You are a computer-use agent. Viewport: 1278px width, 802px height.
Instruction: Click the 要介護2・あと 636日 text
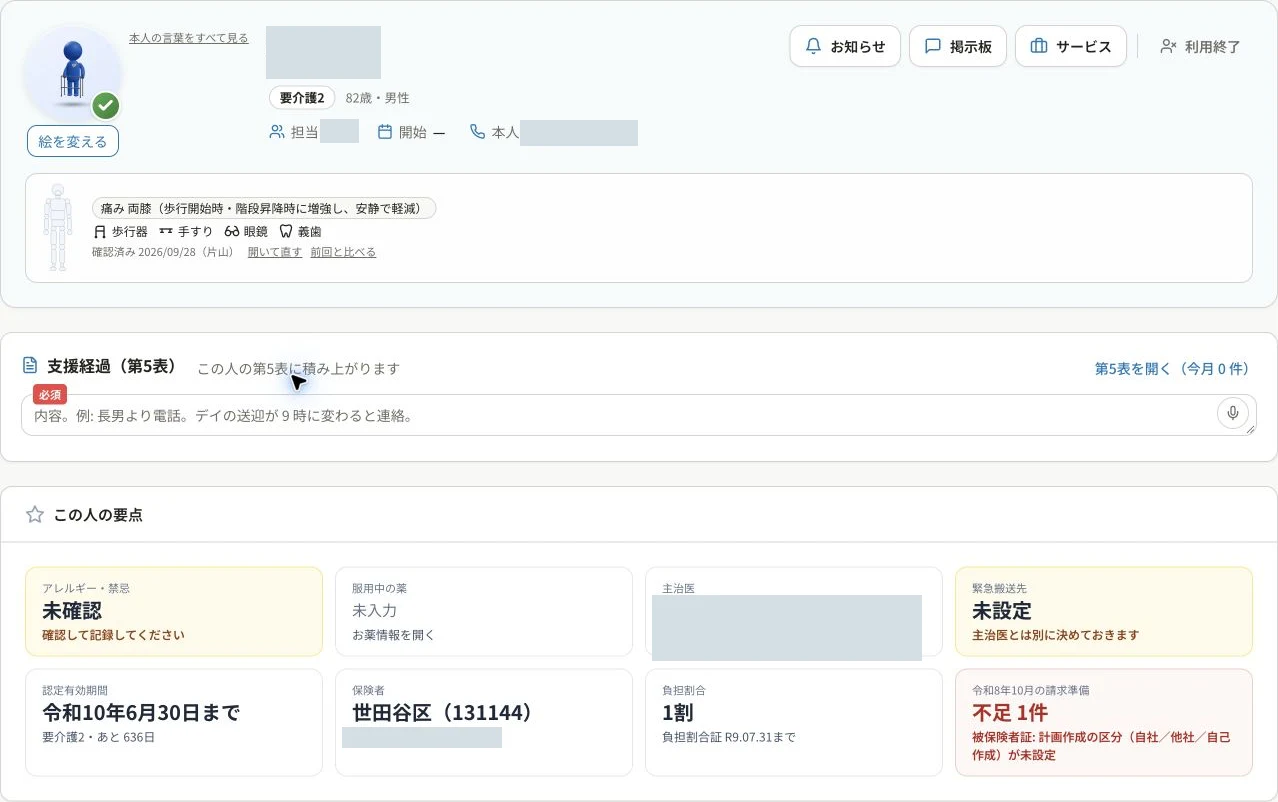pos(98,737)
